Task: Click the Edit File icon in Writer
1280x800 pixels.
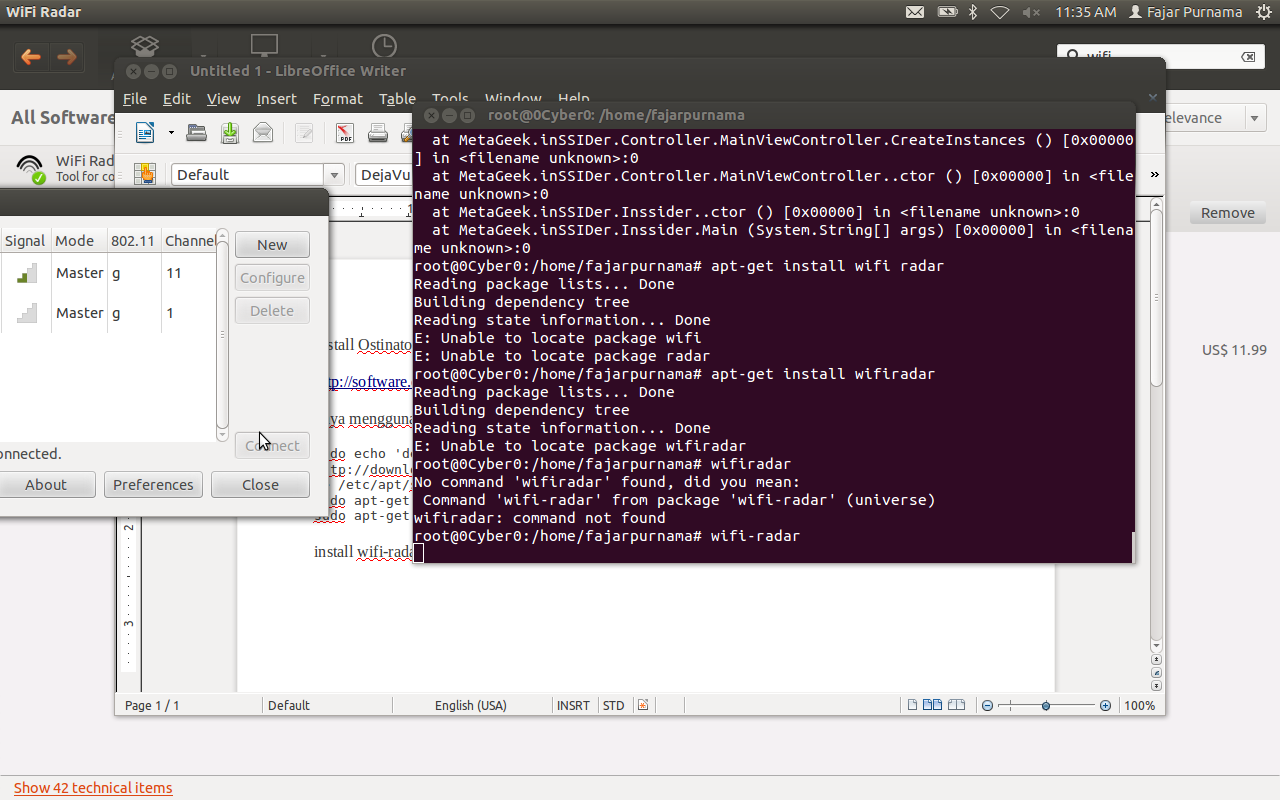Action: pyautogui.click(x=304, y=132)
